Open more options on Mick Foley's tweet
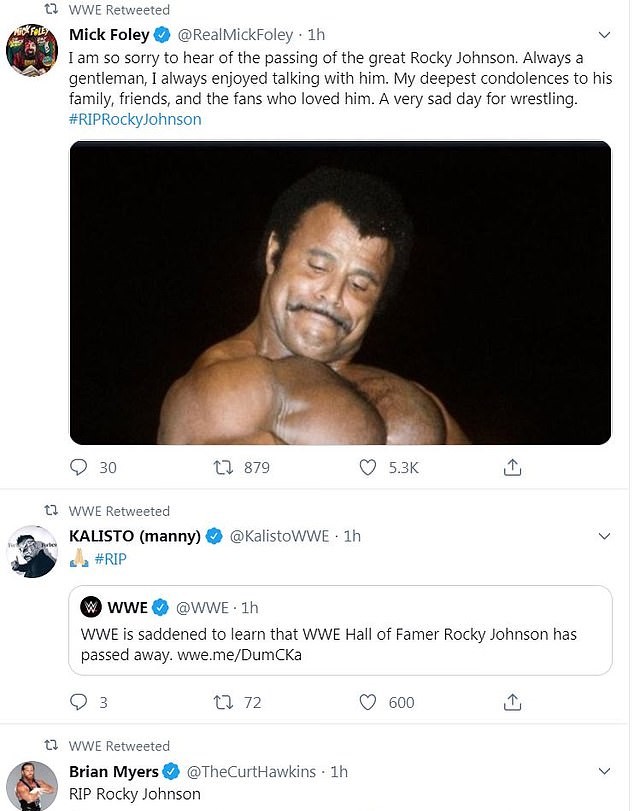 603,35
